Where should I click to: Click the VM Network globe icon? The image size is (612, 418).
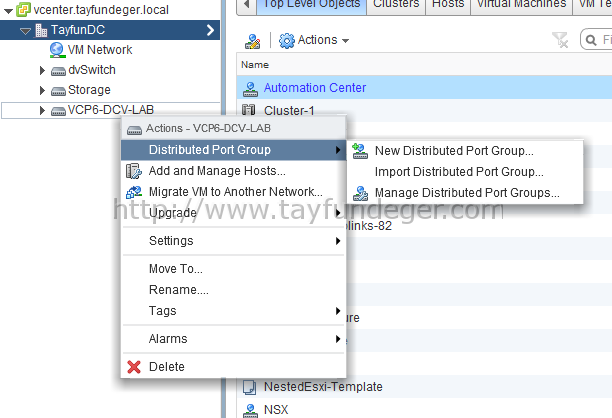coord(57,50)
